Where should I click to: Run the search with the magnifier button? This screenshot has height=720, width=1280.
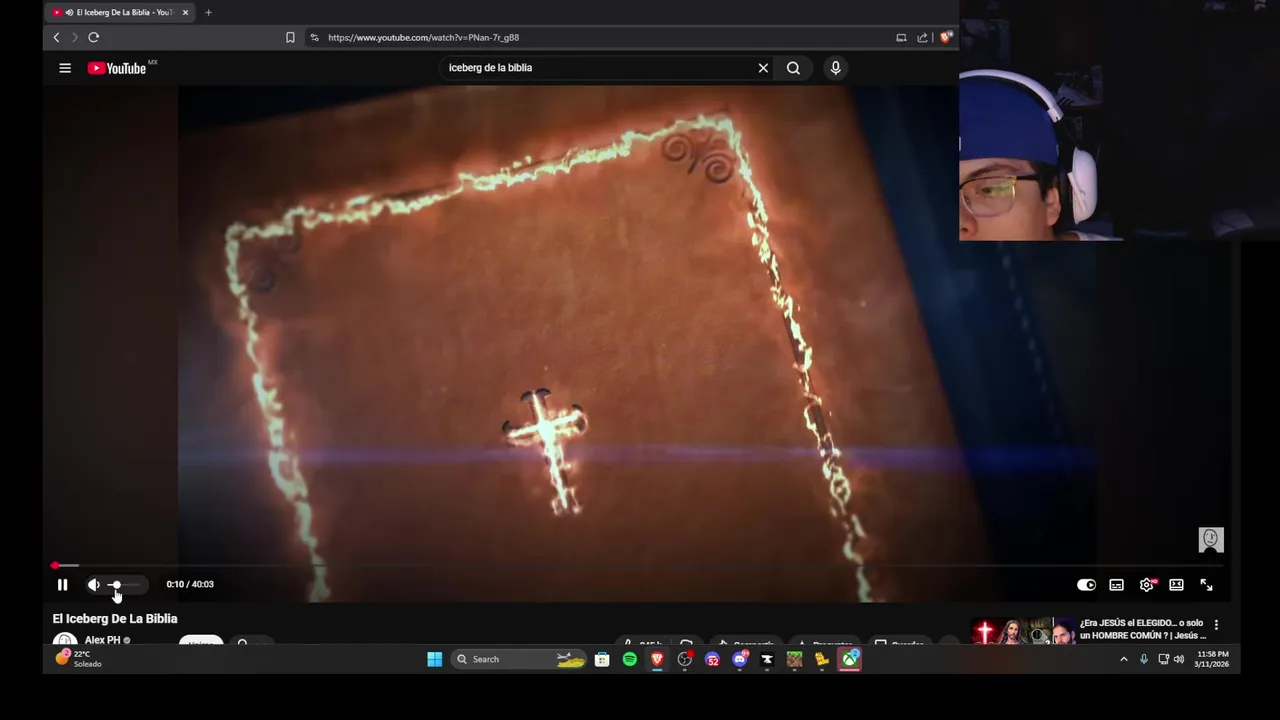click(793, 68)
